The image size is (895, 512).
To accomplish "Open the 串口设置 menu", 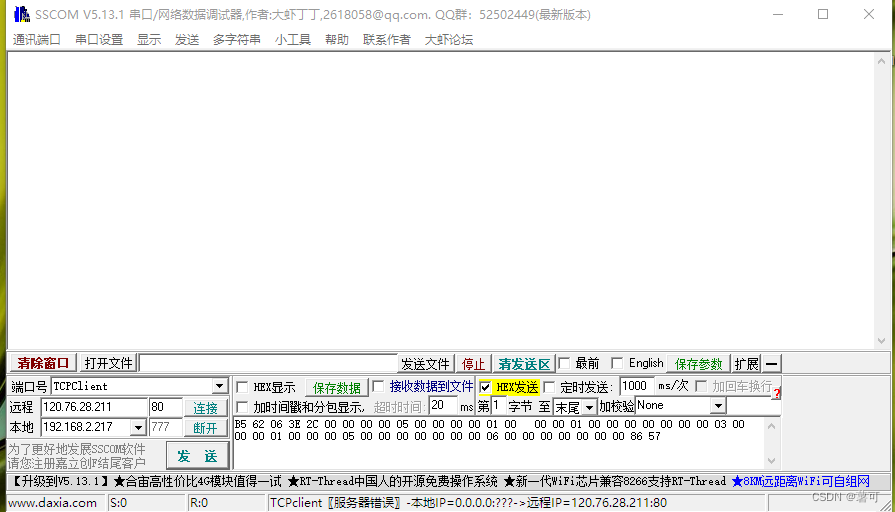I will (x=99, y=39).
